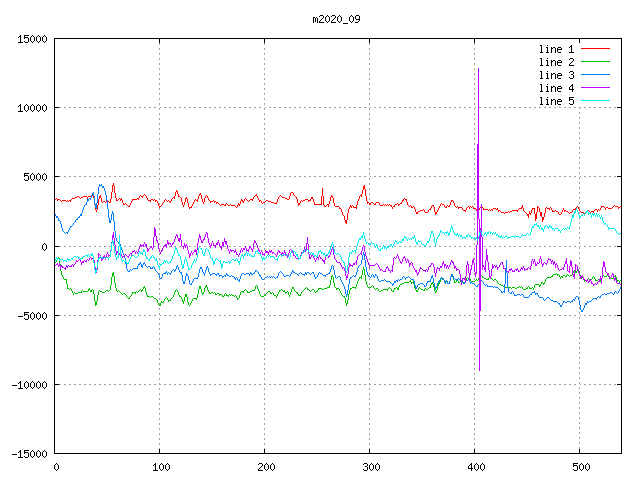Select the green line 2 legend sample

coord(595,62)
